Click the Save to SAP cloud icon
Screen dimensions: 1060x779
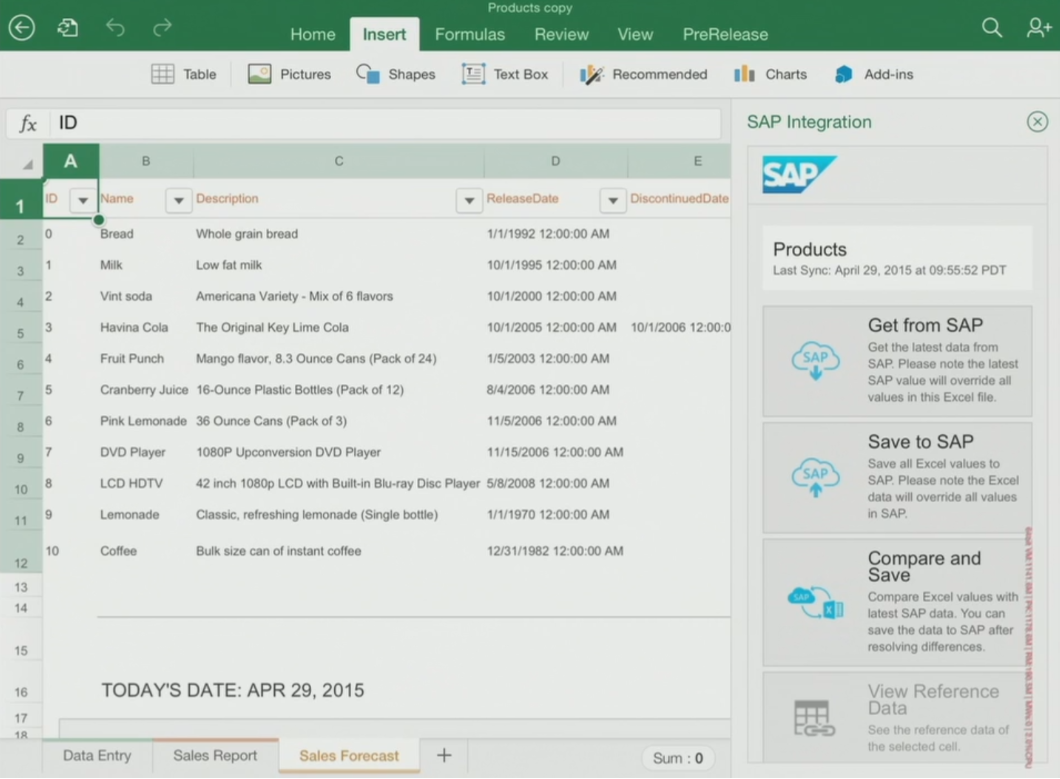(815, 477)
